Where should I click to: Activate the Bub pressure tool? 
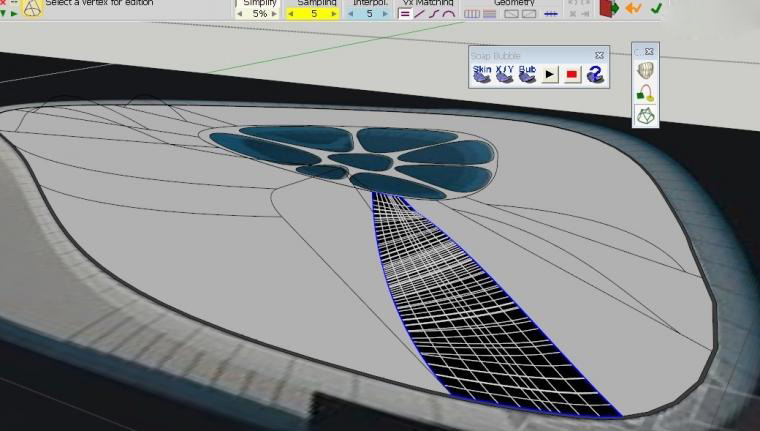point(527,74)
